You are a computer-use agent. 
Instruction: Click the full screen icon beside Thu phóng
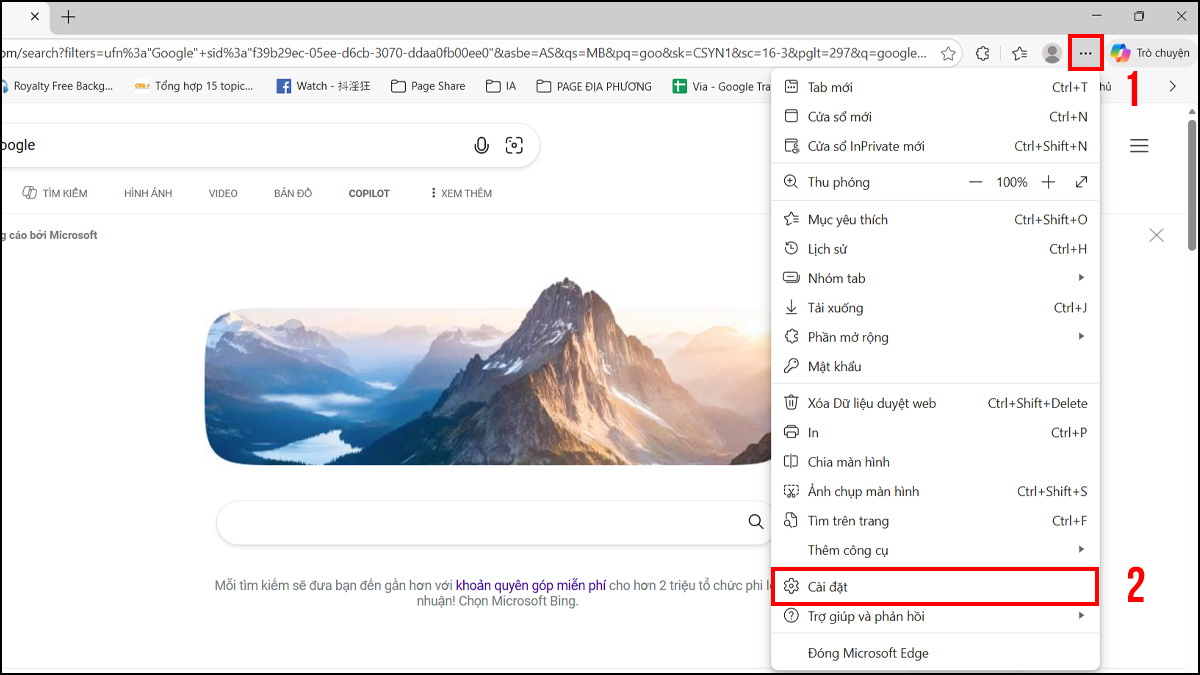click(1081, 182)
